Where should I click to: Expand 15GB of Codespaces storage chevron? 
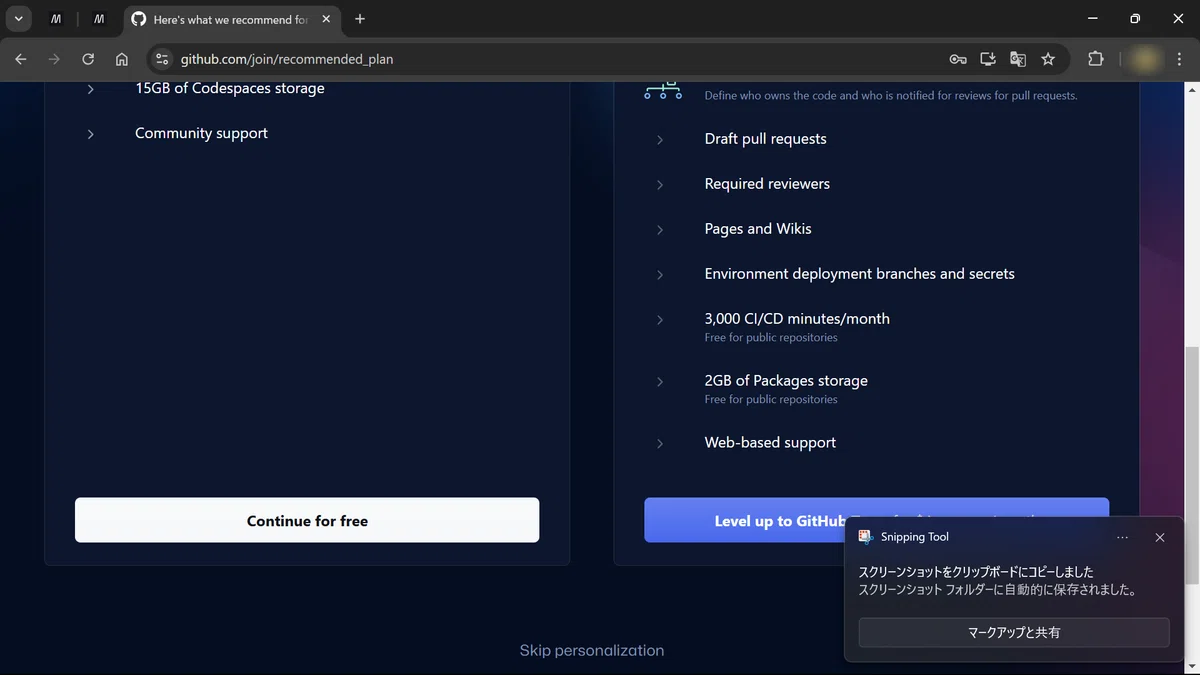point(90,89)
